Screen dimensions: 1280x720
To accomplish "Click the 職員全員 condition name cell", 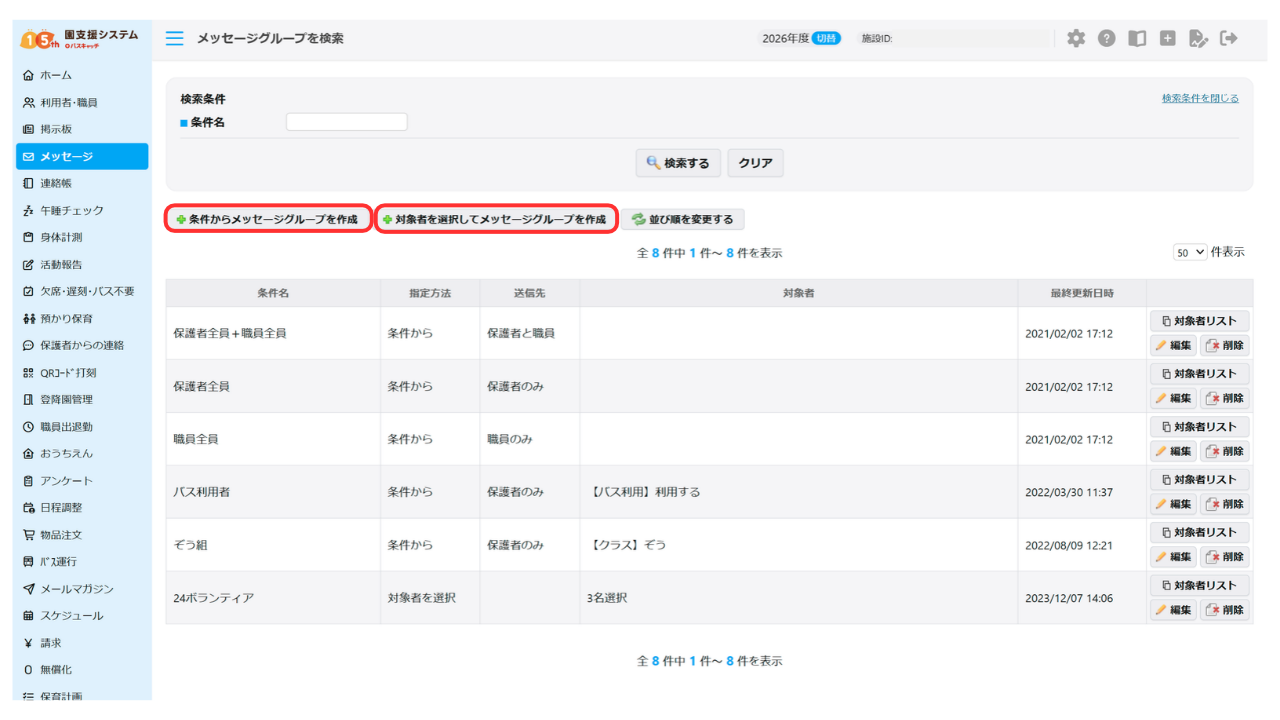I will (x=273, y=439).
